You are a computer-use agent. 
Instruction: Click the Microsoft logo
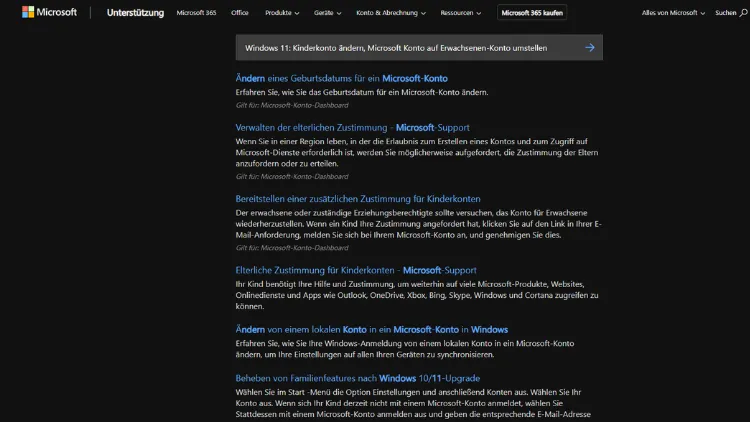(x=49, y=12)
